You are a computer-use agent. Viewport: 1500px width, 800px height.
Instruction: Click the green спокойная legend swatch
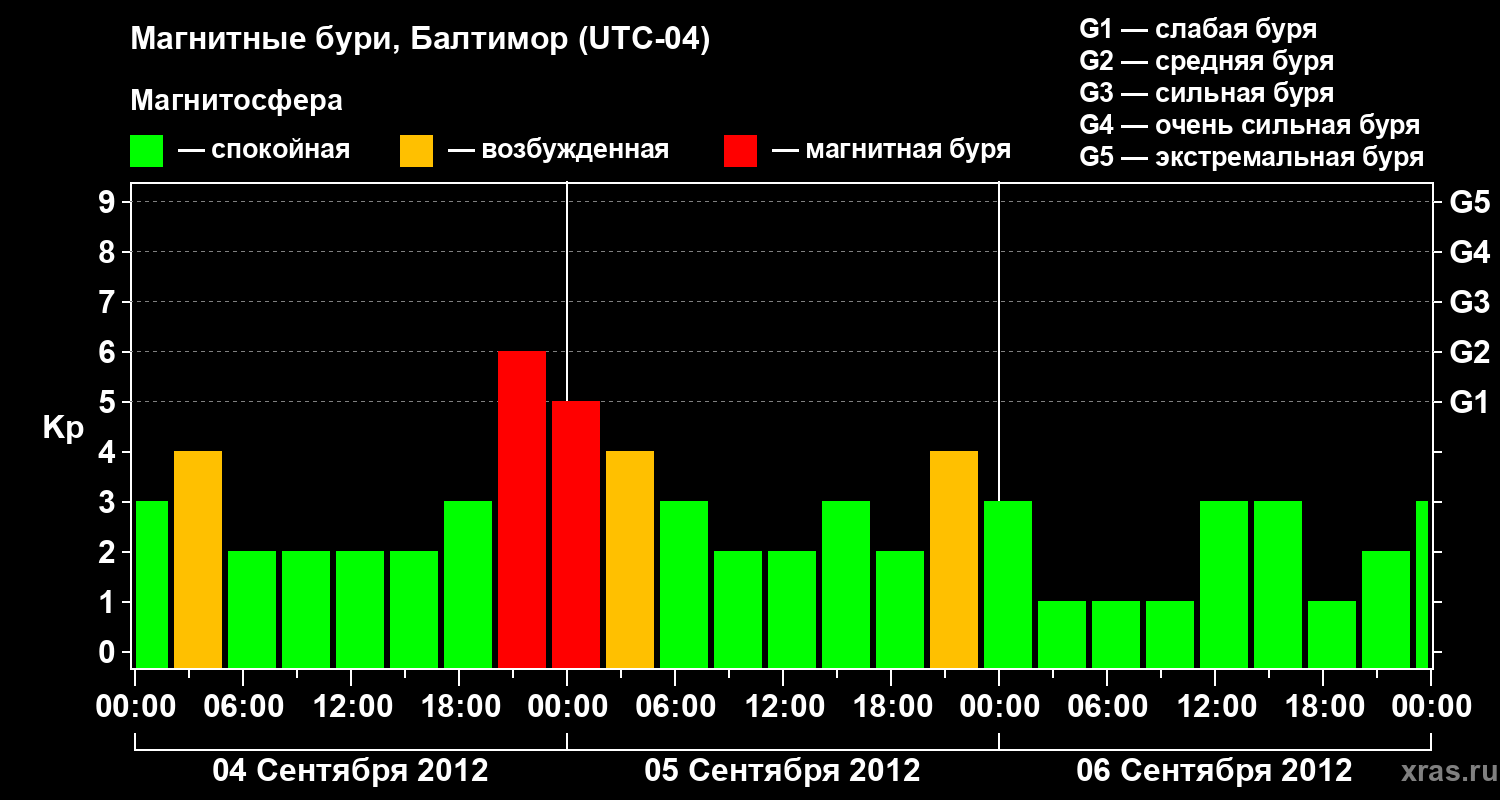(147, 151)
